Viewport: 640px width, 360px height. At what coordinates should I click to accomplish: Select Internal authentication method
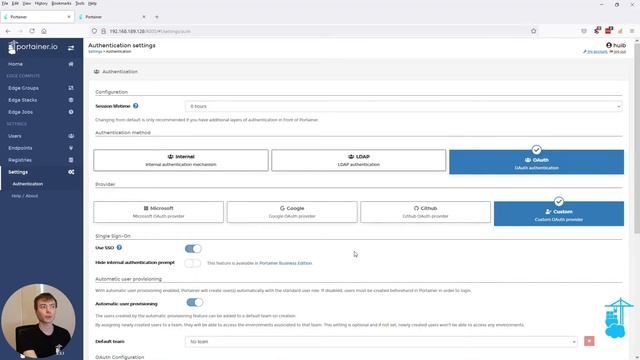tap(181, 160)
